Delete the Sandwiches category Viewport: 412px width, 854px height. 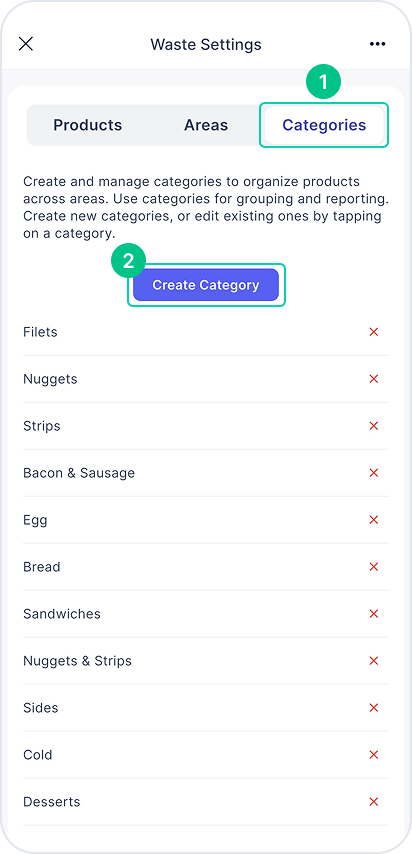tap(374, 614)
